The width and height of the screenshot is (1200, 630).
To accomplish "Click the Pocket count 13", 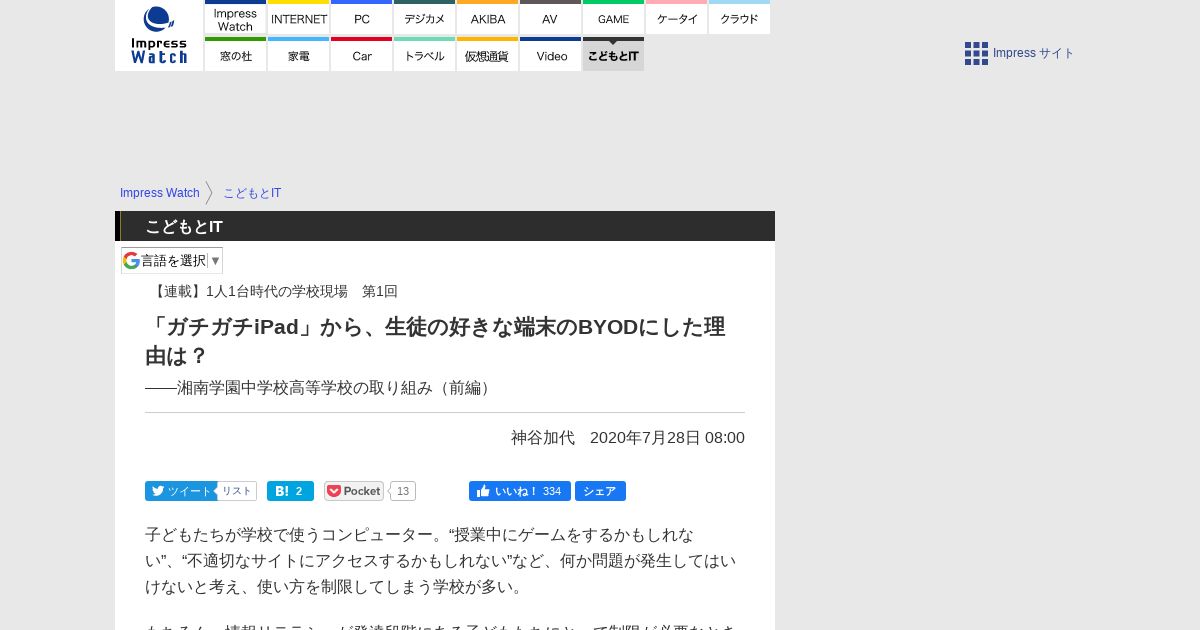I will tap(403, 491).
